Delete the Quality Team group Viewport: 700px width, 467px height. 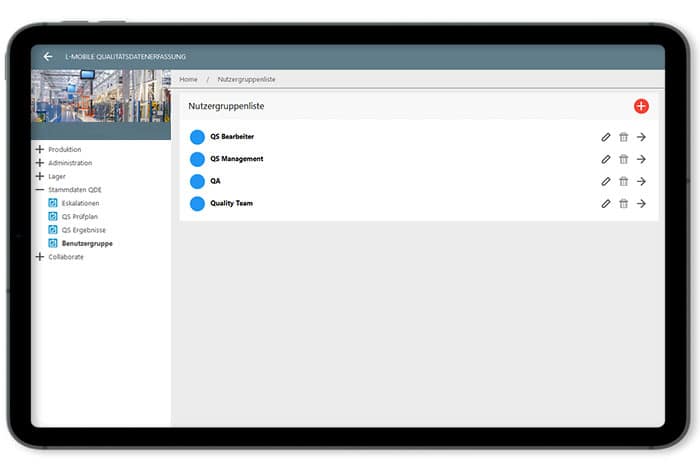tap(624, 203)
